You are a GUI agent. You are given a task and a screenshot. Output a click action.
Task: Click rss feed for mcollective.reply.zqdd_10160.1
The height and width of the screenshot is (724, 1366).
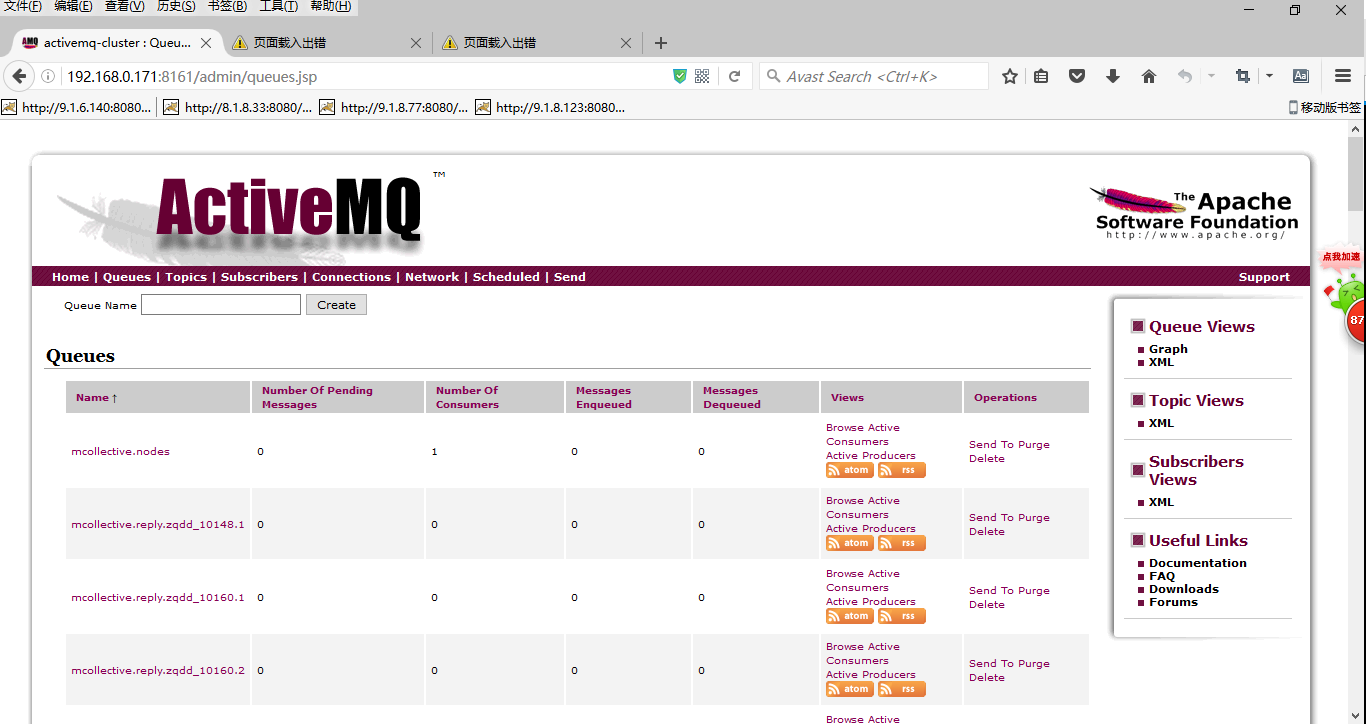pyautogui.click(x=902, y=616)
